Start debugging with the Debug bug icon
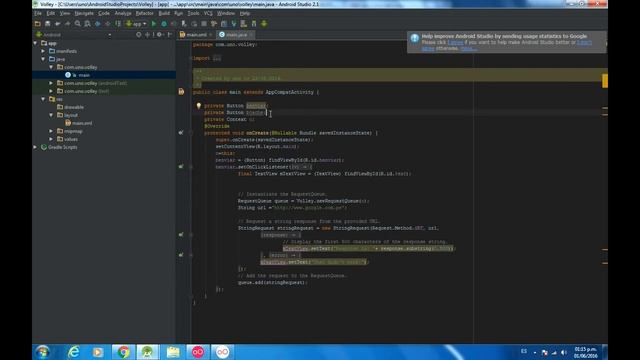Screen dimensions: 640x360 [x=164, y=24]
